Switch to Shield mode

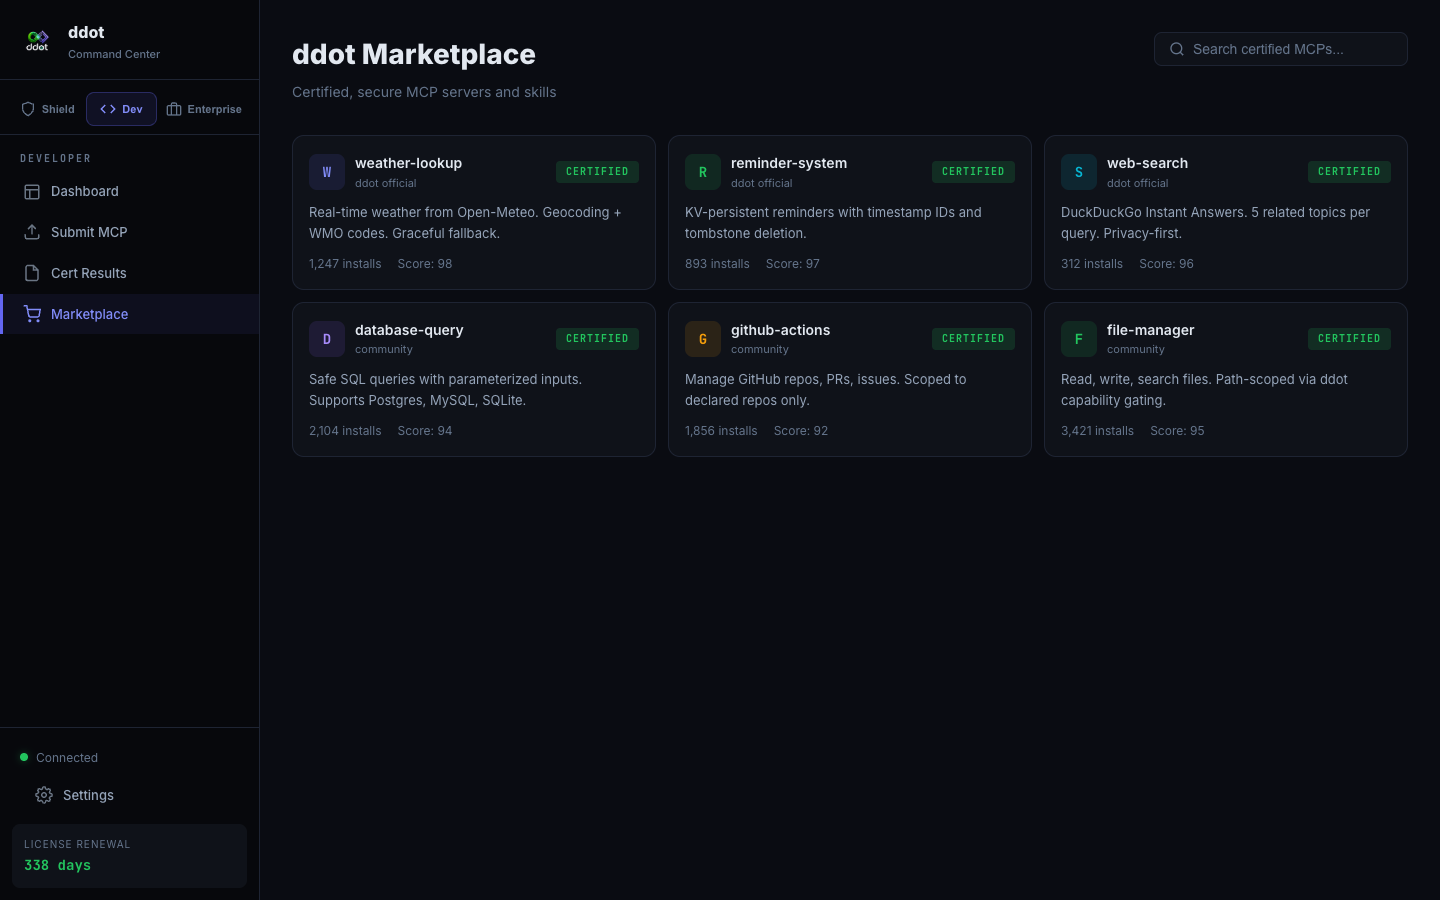tap(47, 109)
